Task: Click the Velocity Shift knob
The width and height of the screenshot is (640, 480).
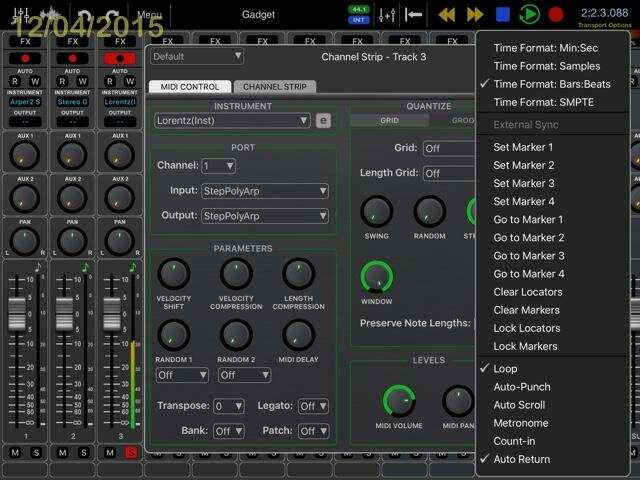Action: 173,273
